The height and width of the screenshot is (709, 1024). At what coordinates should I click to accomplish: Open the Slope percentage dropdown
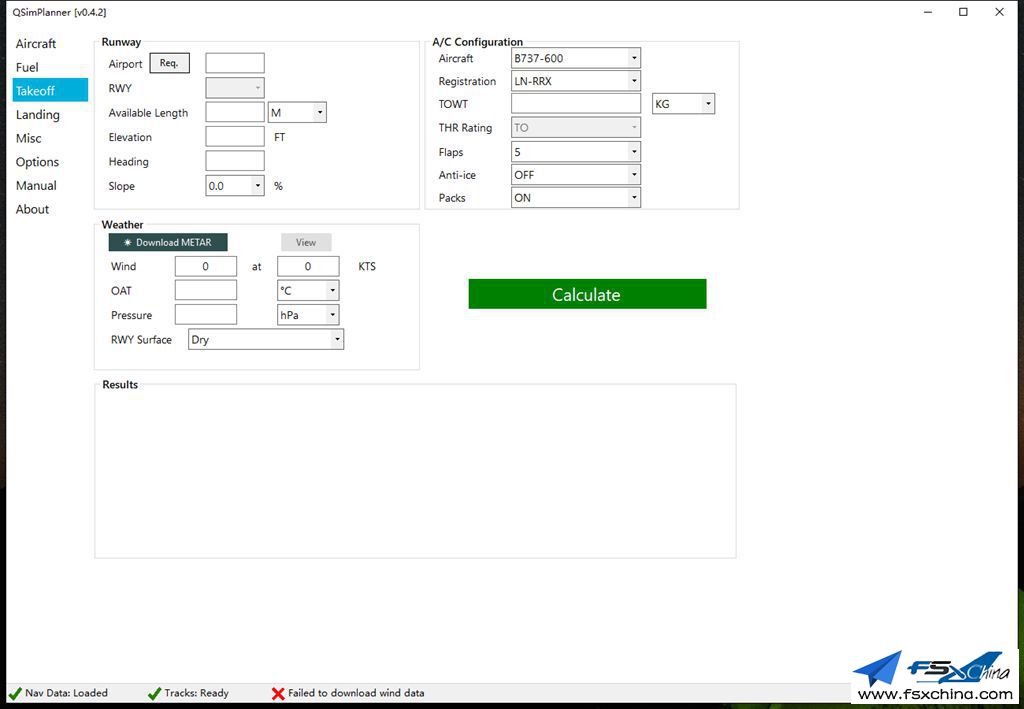(x=235, y=186)
